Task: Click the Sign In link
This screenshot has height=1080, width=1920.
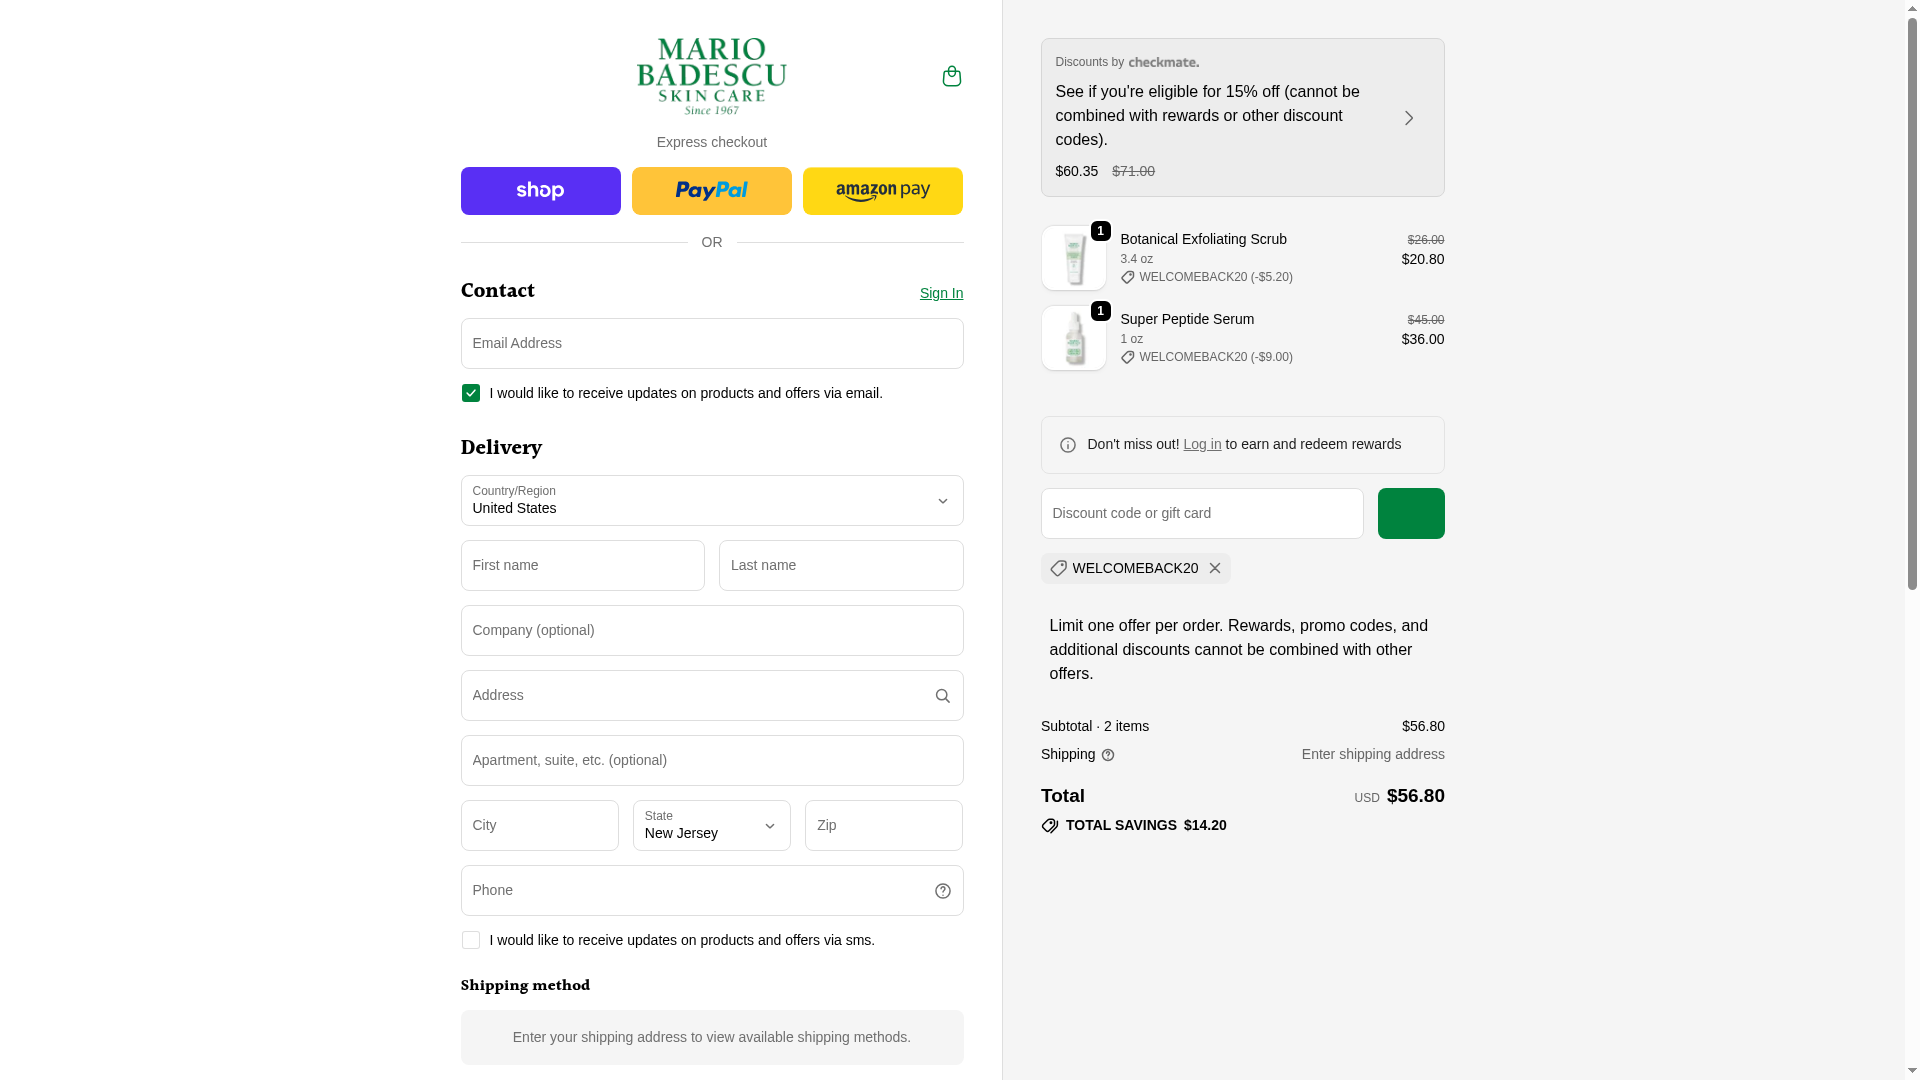Action: coord(941,293)
